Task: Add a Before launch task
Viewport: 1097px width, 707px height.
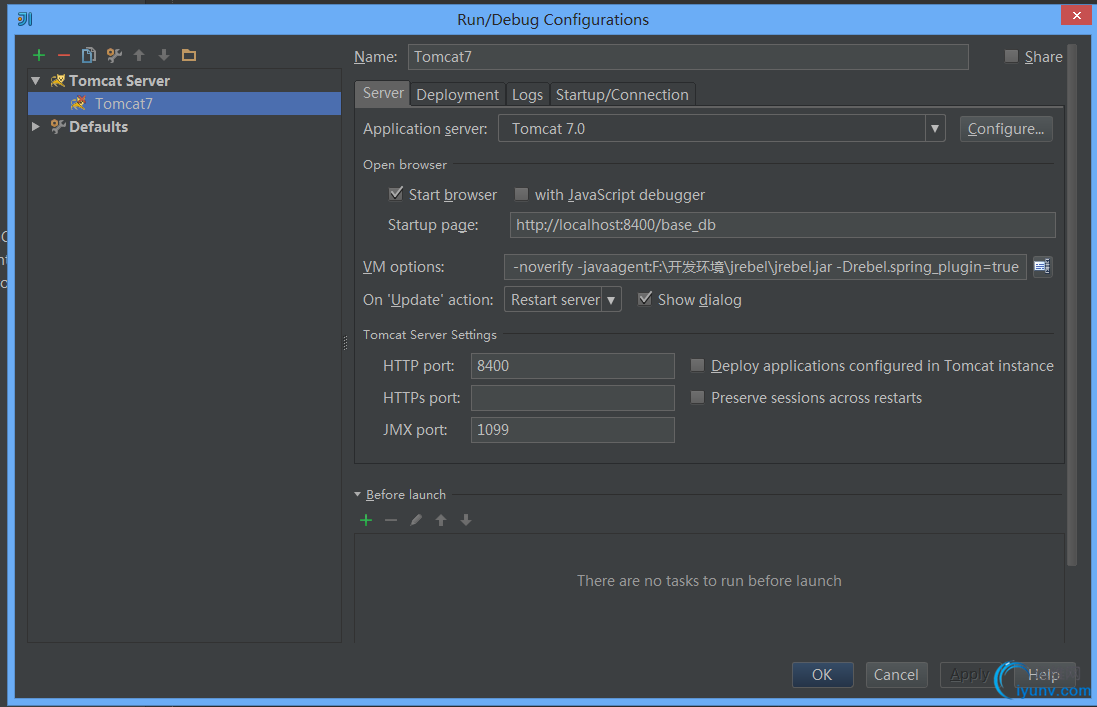Action: 366,520
